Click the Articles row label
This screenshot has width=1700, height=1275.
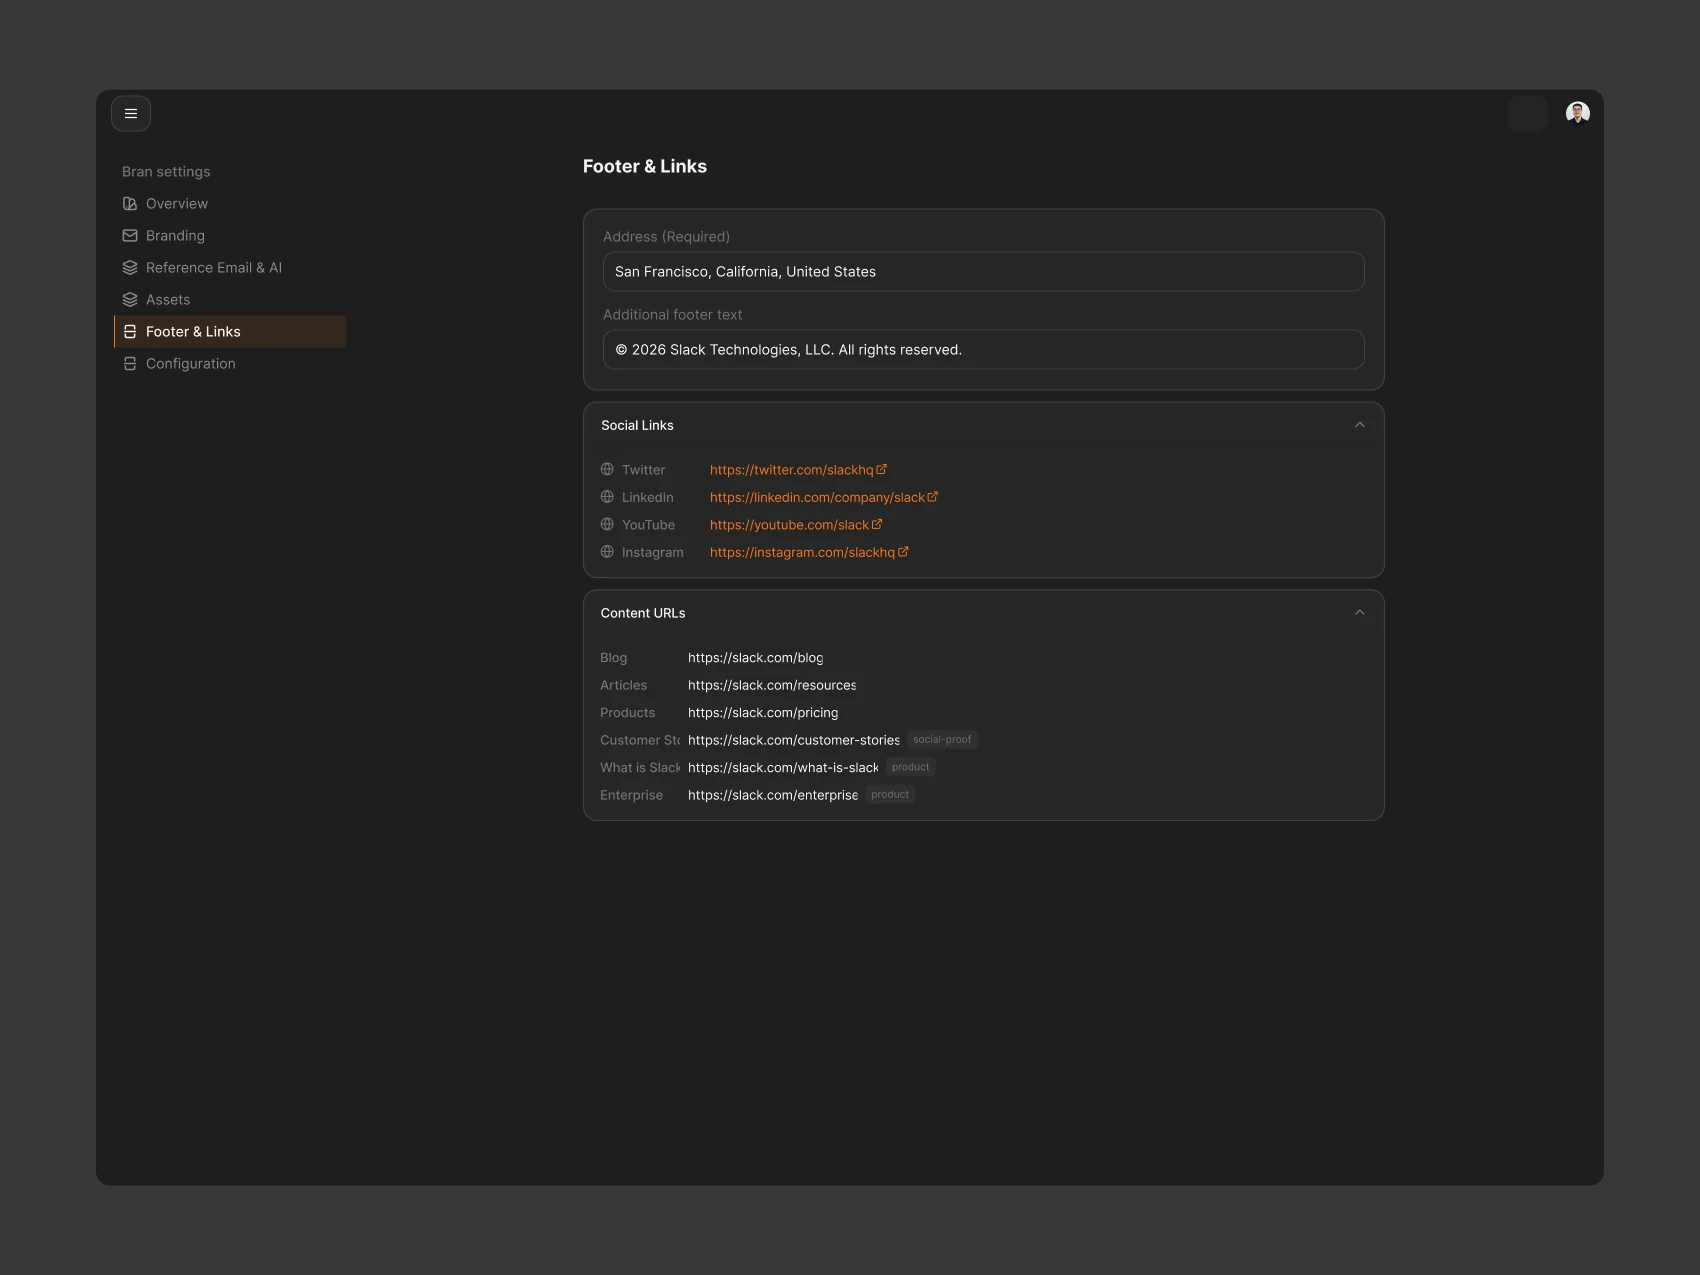624,685
